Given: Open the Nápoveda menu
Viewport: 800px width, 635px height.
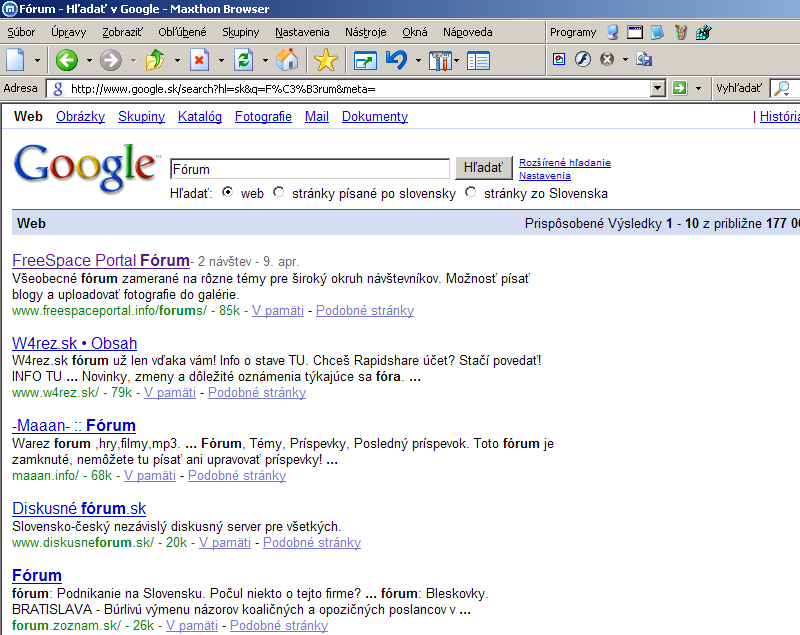Looking at the screenshot, I should pos(467,32).
